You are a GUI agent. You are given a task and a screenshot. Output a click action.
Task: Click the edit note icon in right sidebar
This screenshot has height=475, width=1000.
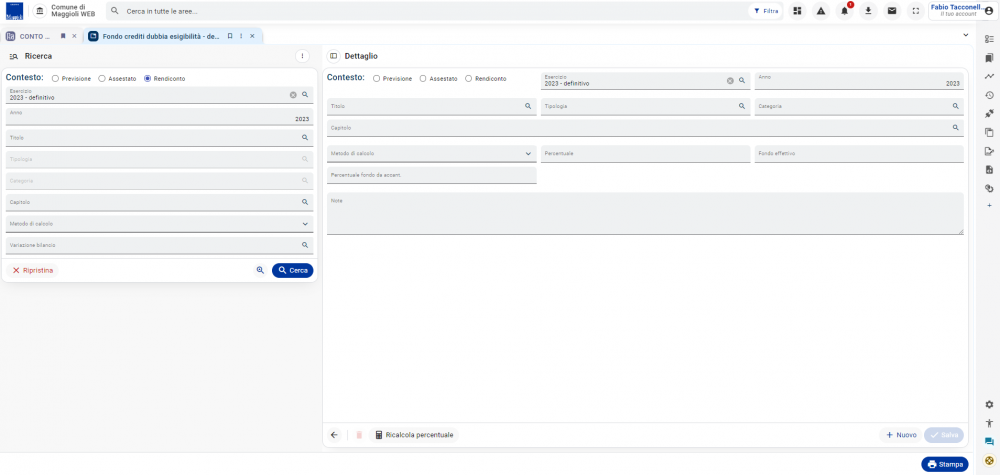coord(989,151)
